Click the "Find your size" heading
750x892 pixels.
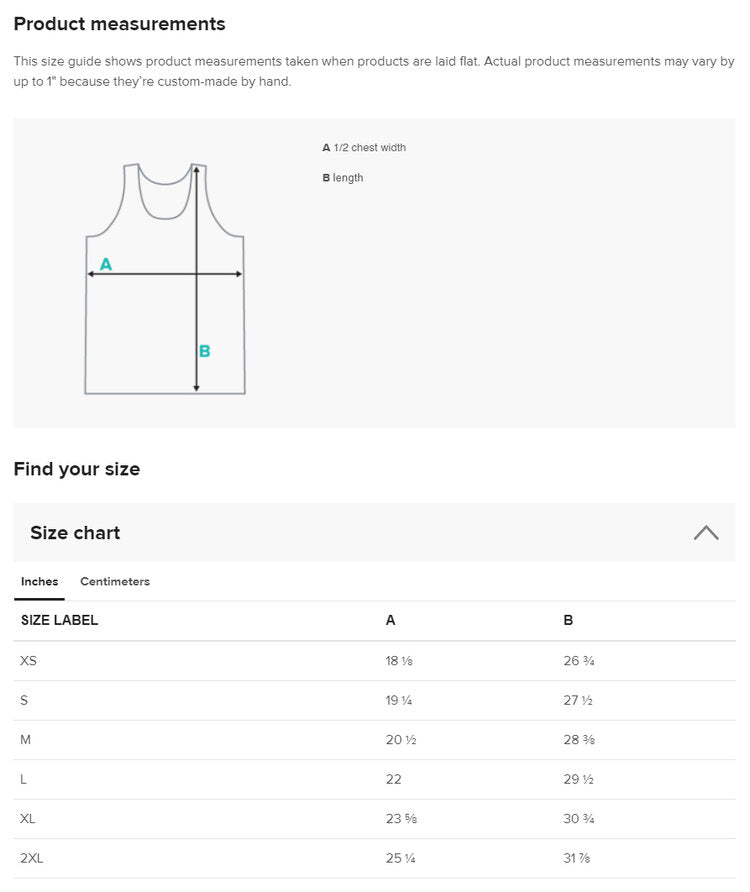(77, 469)
